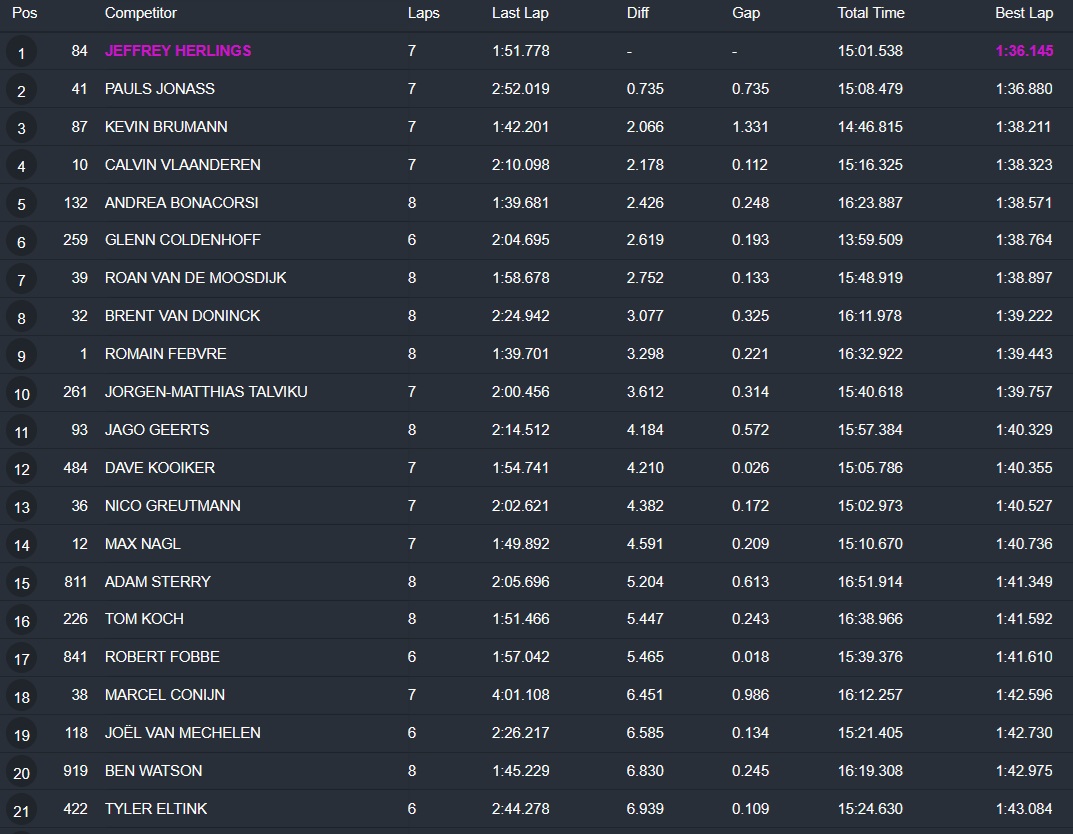This screenshot has height=834, width=1073.
Task: Open Pauls Jonass competitor entry
Action: pyautogui.click(x=160, y=89)
